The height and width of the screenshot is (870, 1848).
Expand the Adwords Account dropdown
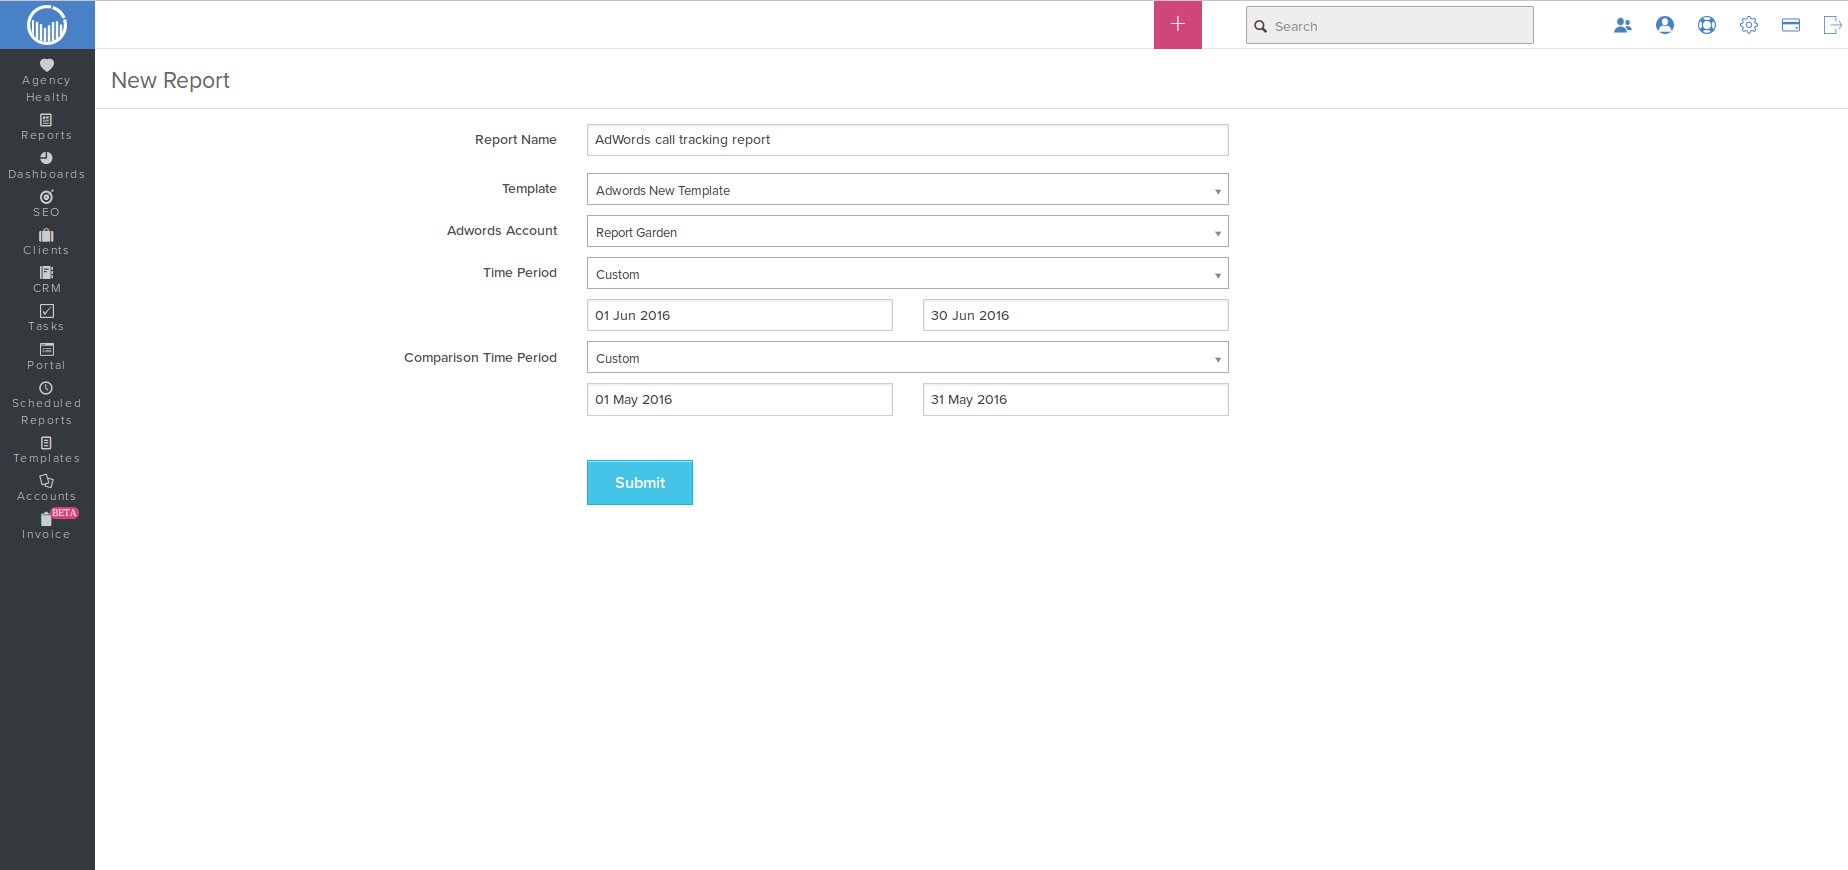(907, 232)
